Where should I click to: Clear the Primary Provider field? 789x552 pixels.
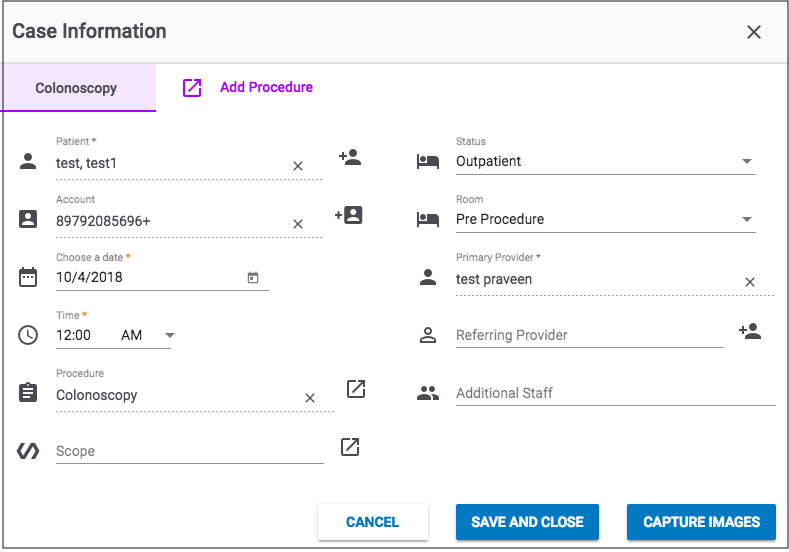[x=750, y=282]
